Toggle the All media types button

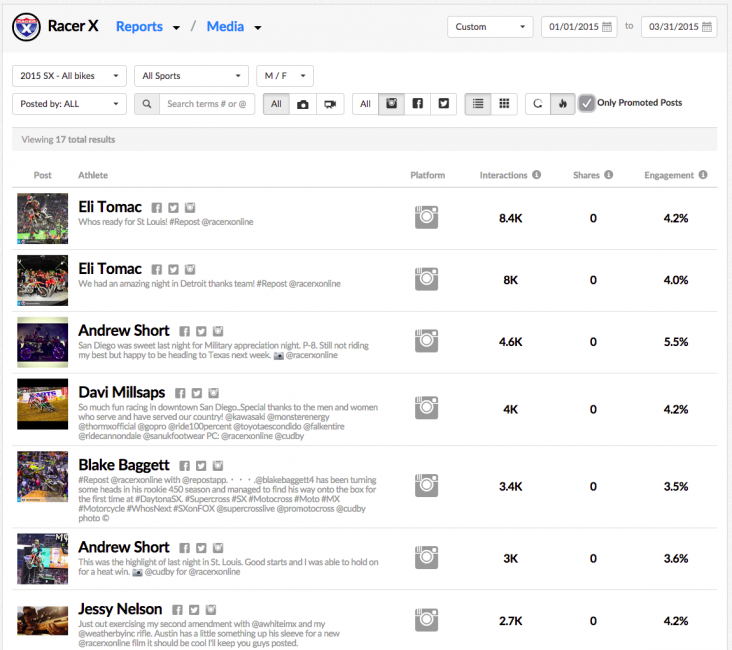[x=276, y=104]
